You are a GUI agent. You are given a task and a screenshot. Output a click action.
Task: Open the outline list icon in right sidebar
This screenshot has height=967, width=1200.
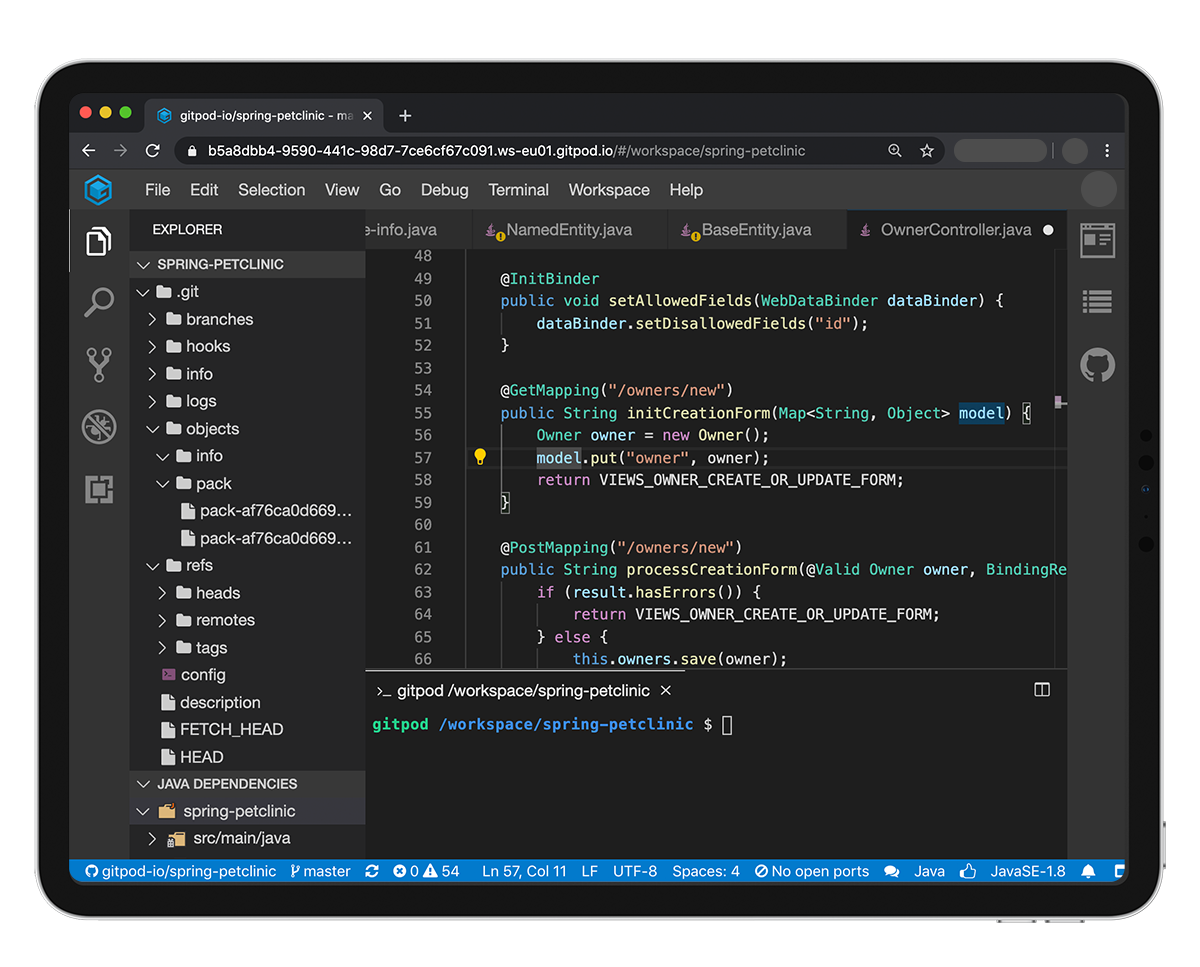click(1097, 302)
